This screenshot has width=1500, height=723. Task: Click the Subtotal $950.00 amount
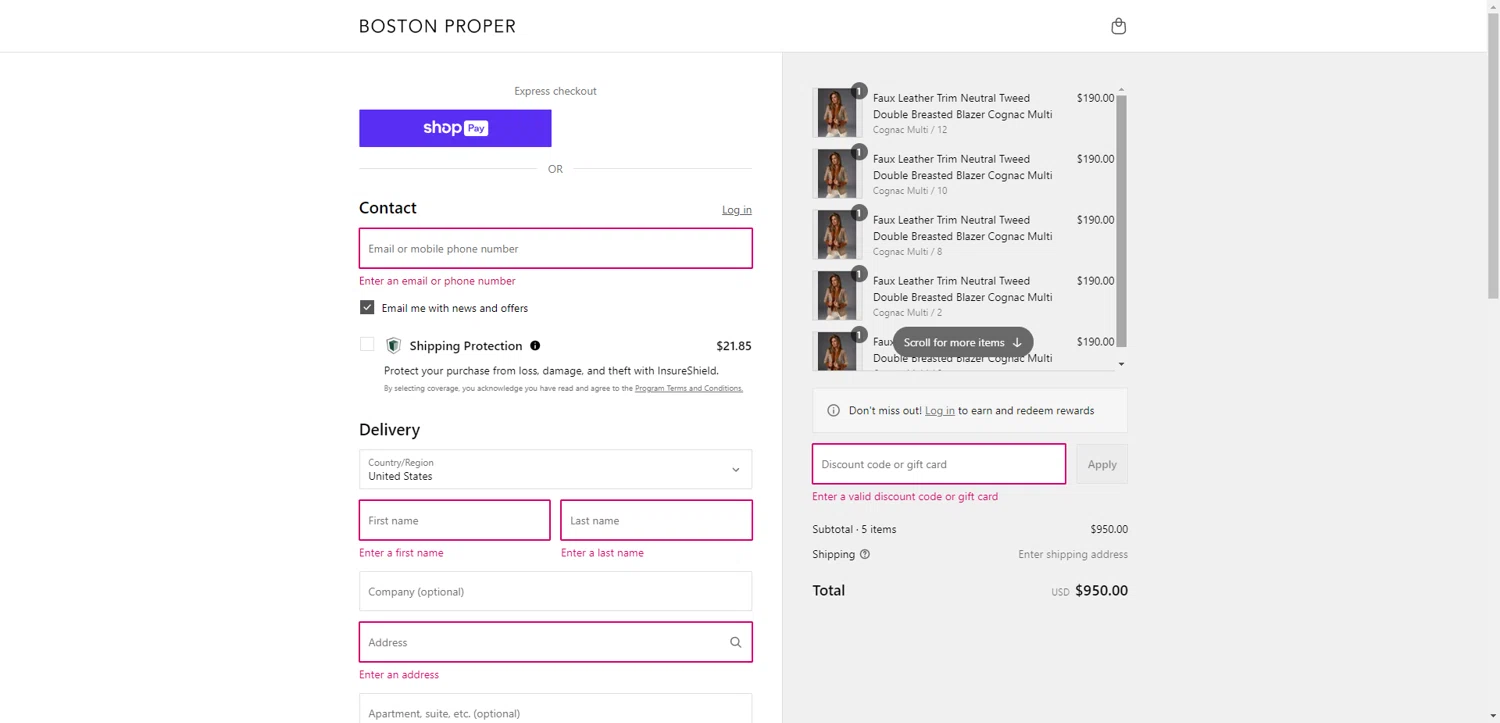[1108, 530]
